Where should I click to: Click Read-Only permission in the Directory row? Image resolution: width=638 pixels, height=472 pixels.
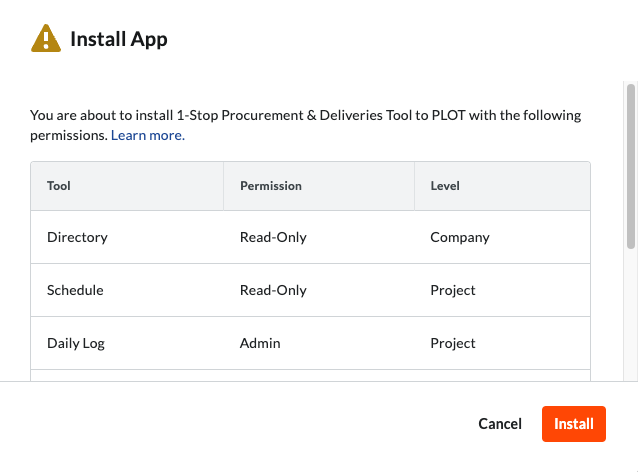tap(273, 237)
